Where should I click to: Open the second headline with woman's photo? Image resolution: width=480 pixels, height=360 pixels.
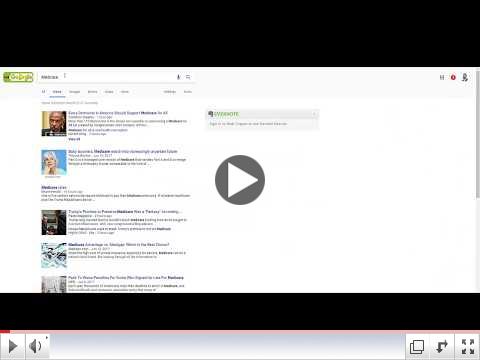123,151
